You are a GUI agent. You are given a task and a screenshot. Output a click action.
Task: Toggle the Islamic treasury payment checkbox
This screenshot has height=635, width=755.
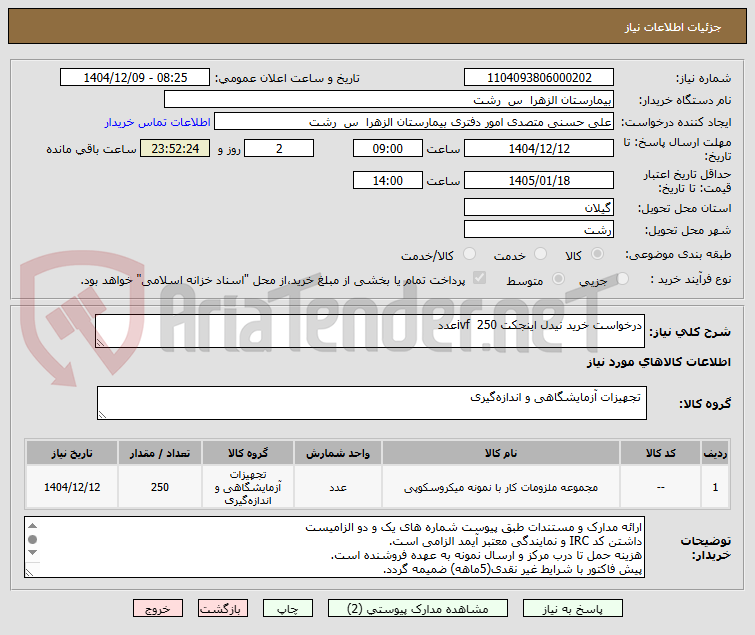[479, 278]
